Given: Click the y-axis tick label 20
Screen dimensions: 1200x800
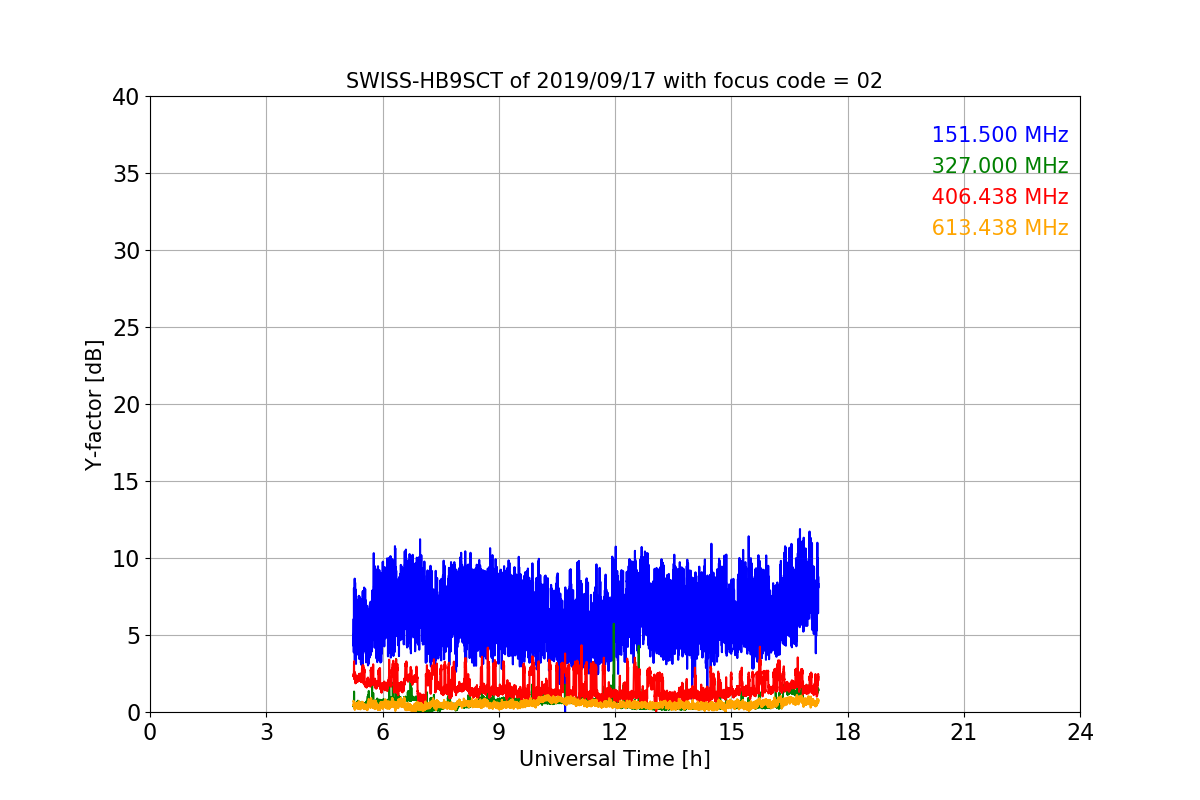Looking at the screenshot, I should tap(125, 405).
